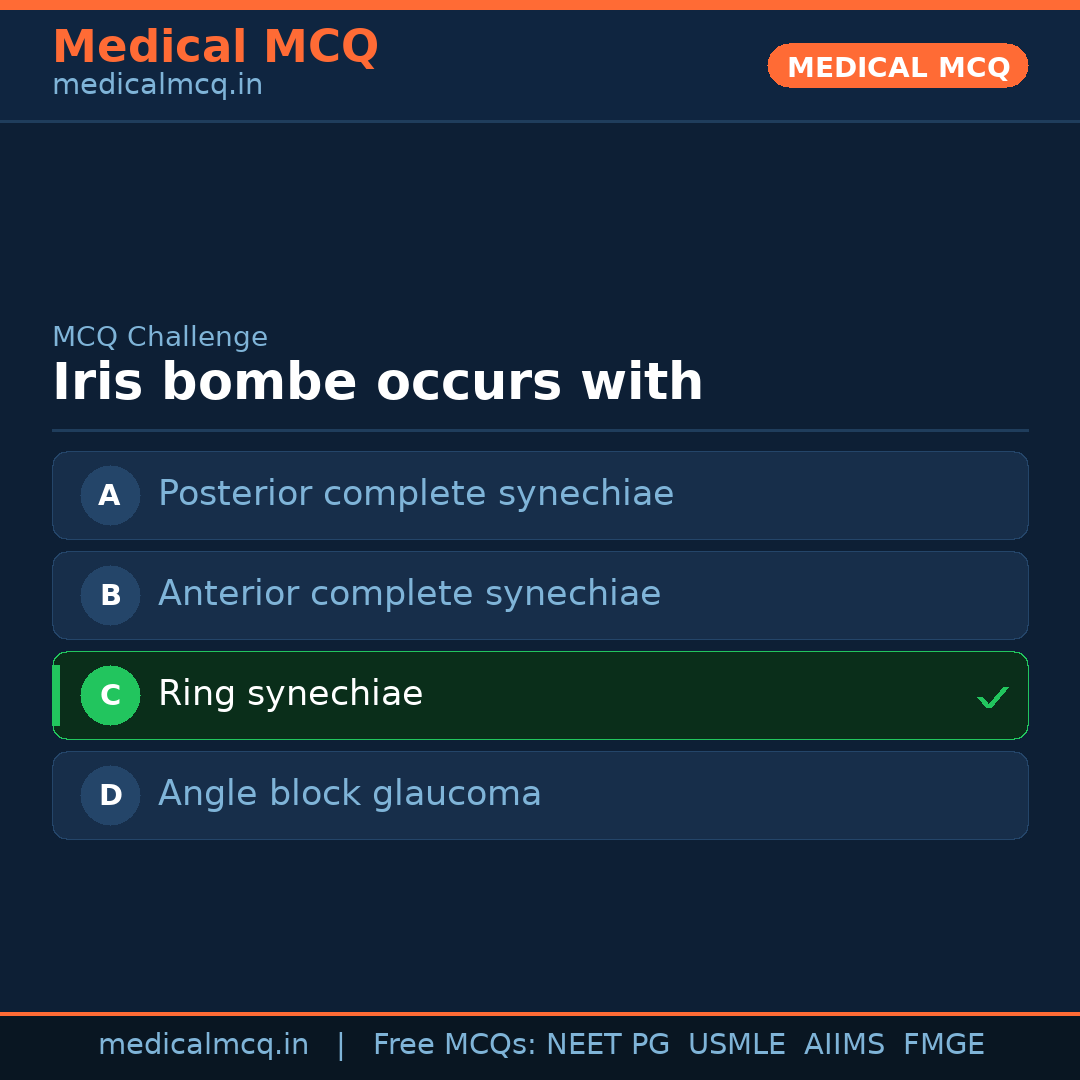
Task: Click the Medical MCQ header logo
Action: 215,46
